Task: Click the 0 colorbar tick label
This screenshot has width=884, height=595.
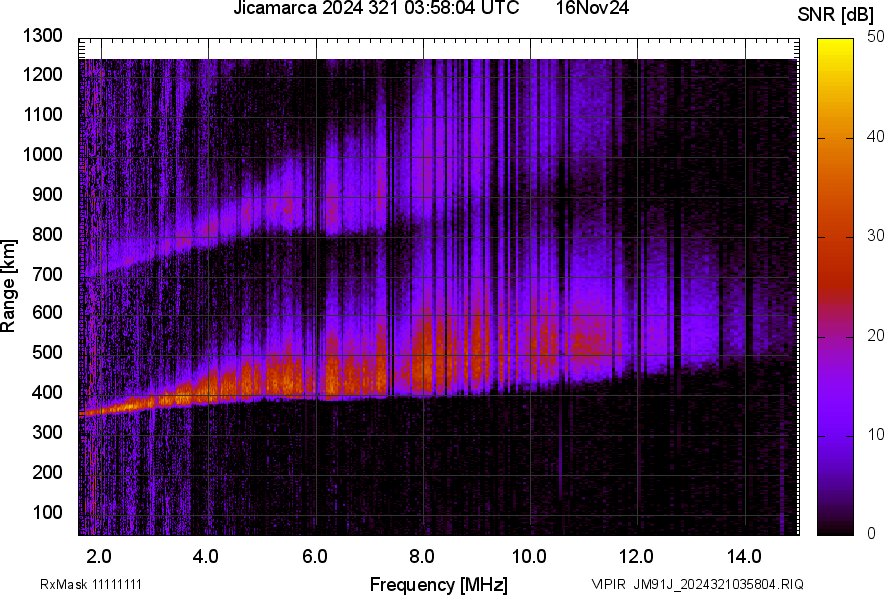Action: (872, 534)
